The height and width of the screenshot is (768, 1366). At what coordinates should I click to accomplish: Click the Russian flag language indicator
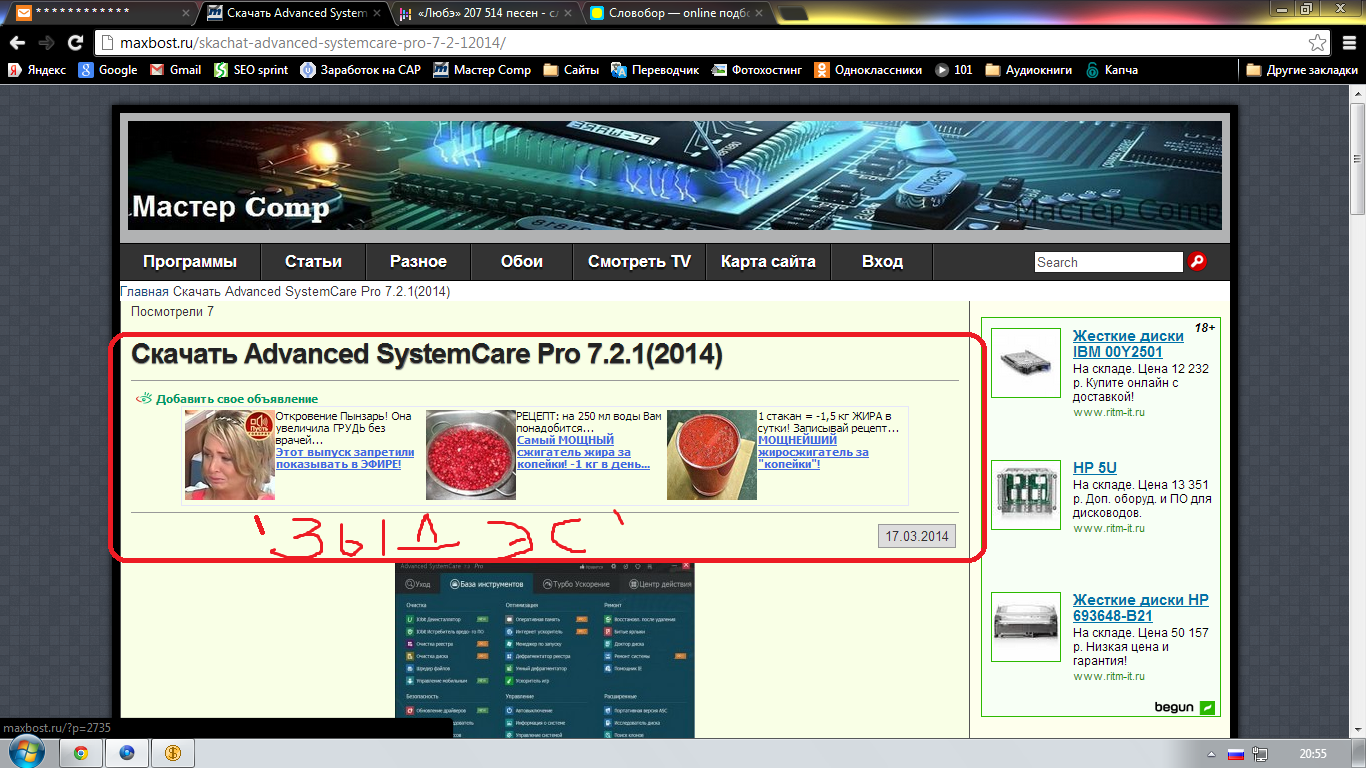(1235, 753)
